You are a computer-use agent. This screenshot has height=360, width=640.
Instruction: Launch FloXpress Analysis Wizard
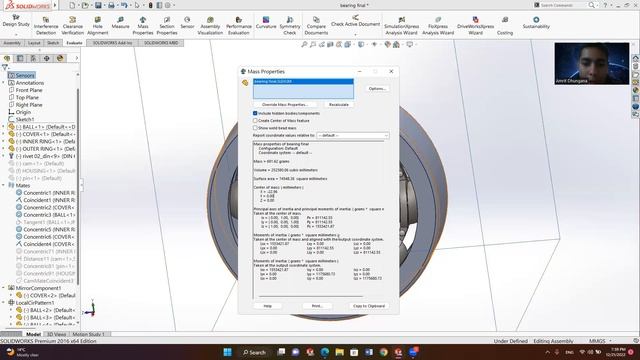[x=438, y=26]
